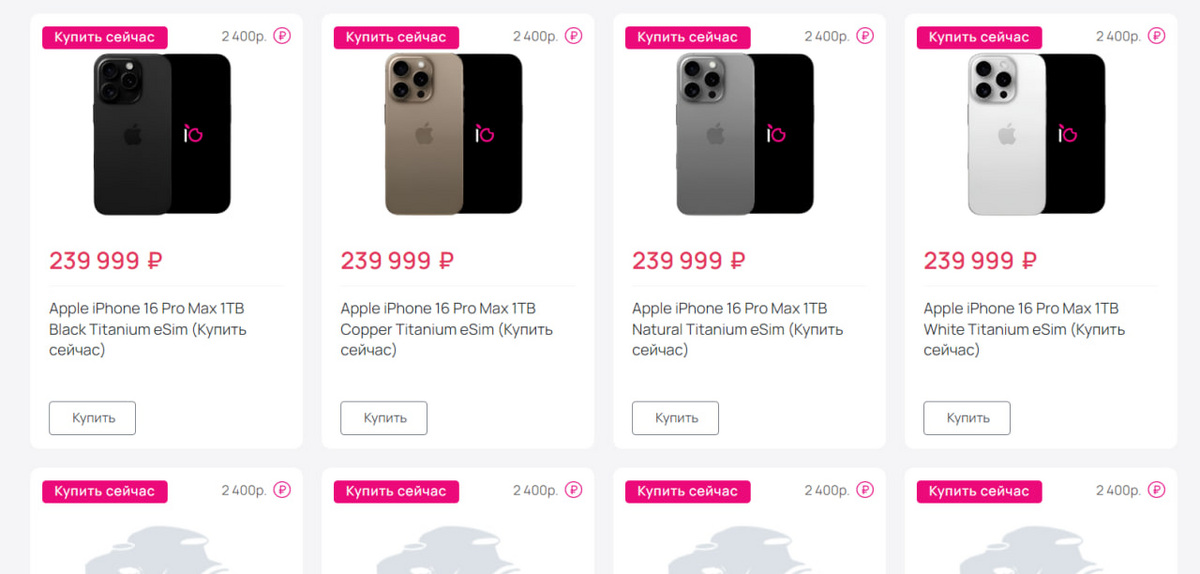This screenshot has width=1200, height=574.
Task: Open the Copper Titanium iPhone product image
Action: 454,134
